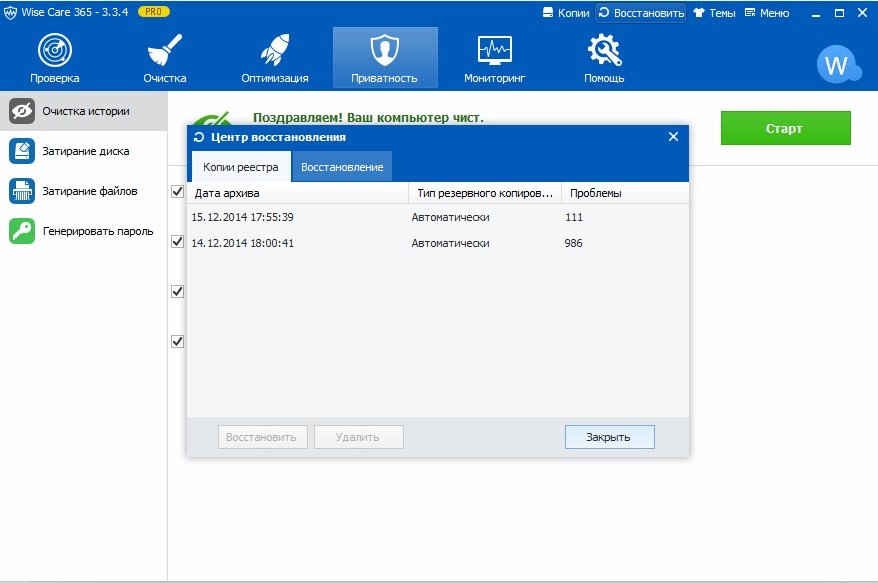
Task: Click the Закрыть button
Action: click(x=609, y=437)
